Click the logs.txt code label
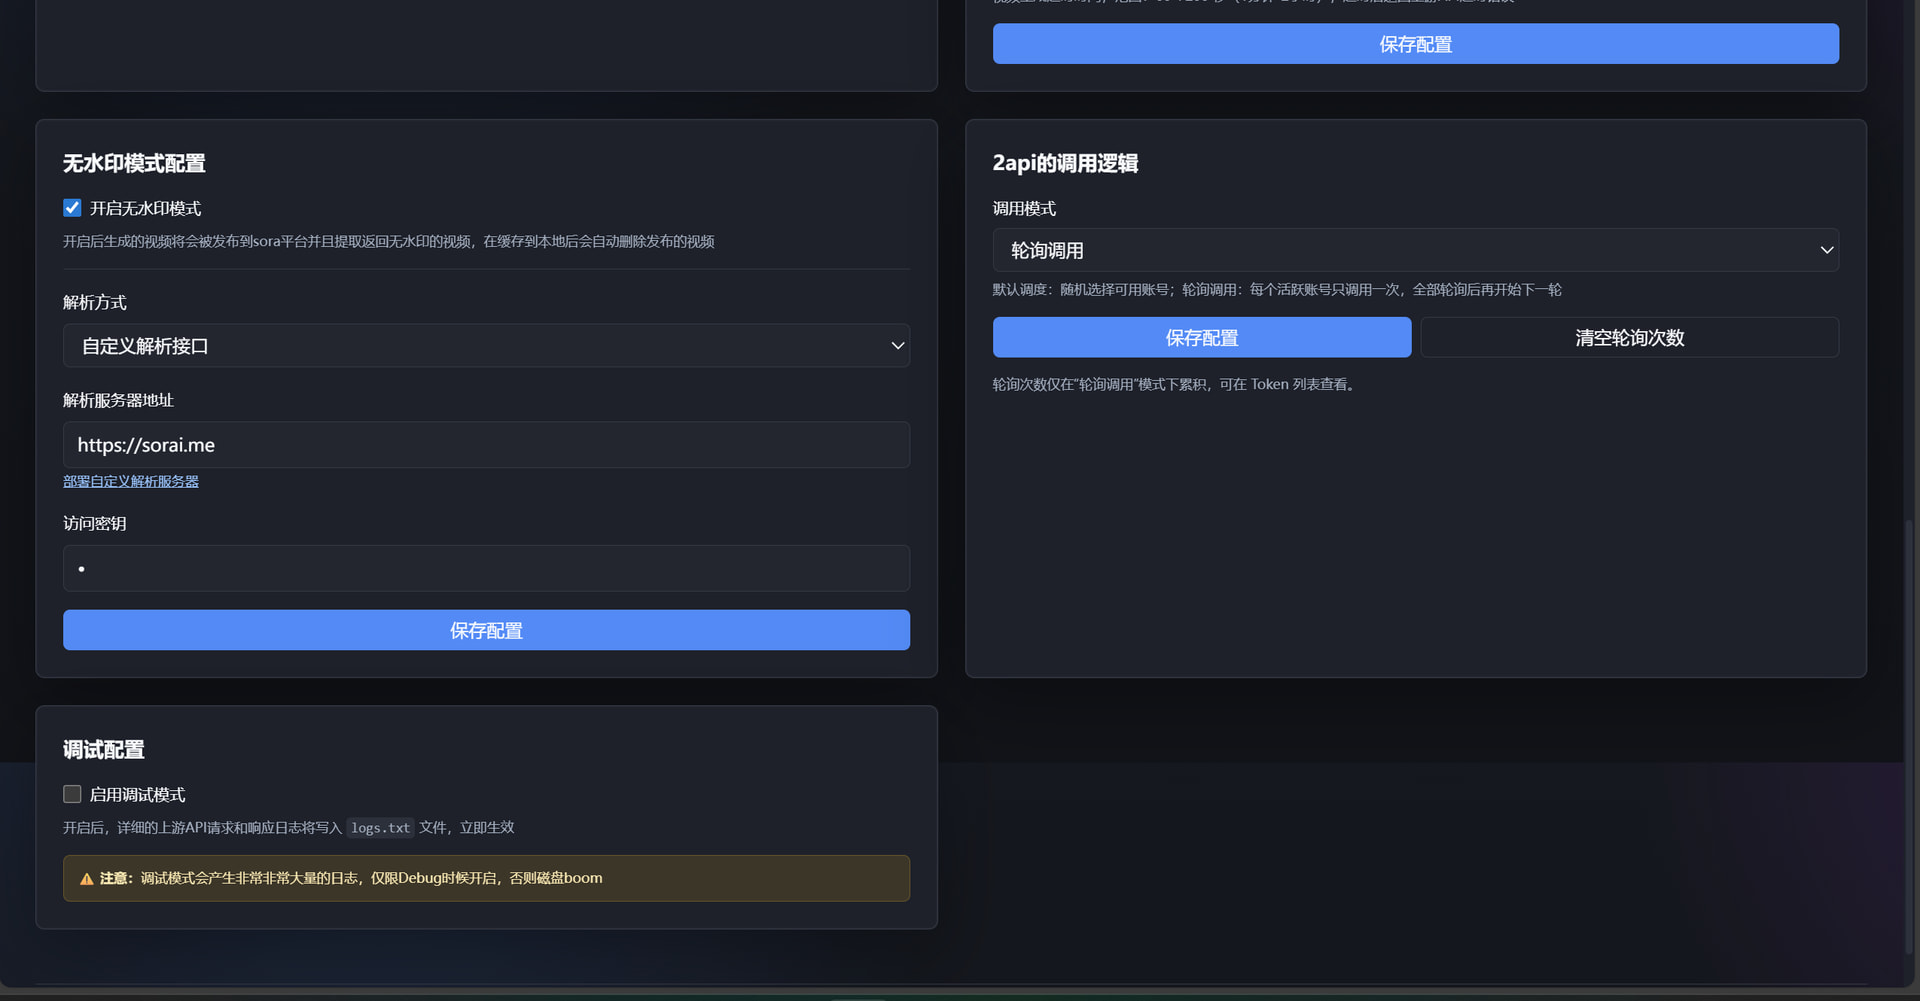 pyautogui.click(x=380, y=828)
